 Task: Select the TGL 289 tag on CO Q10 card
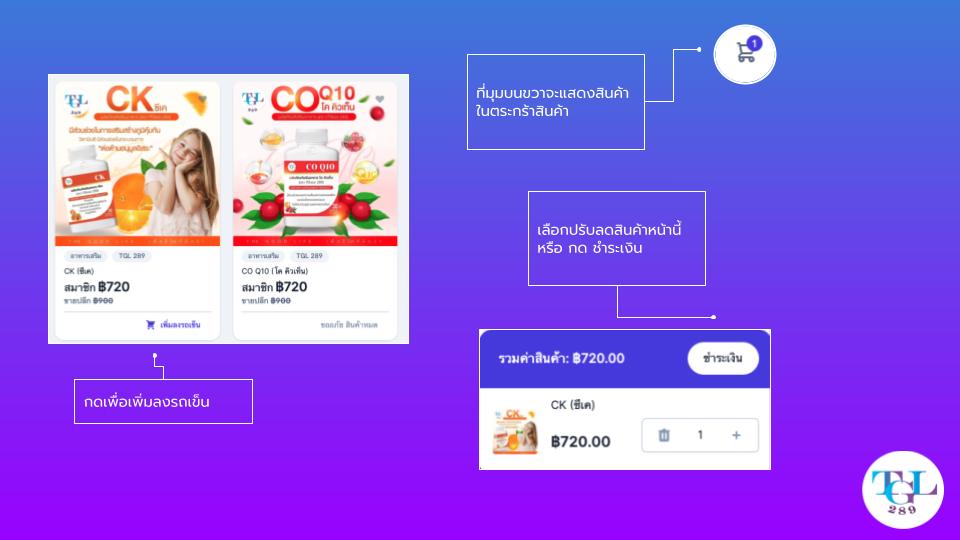pyautogui.click(x=309, y=256)
